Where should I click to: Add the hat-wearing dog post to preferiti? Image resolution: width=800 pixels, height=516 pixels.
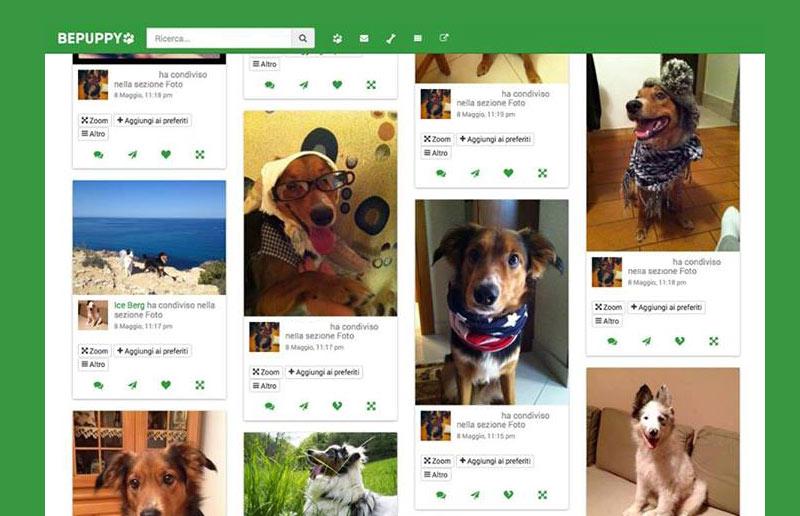[x=667, y=307]
